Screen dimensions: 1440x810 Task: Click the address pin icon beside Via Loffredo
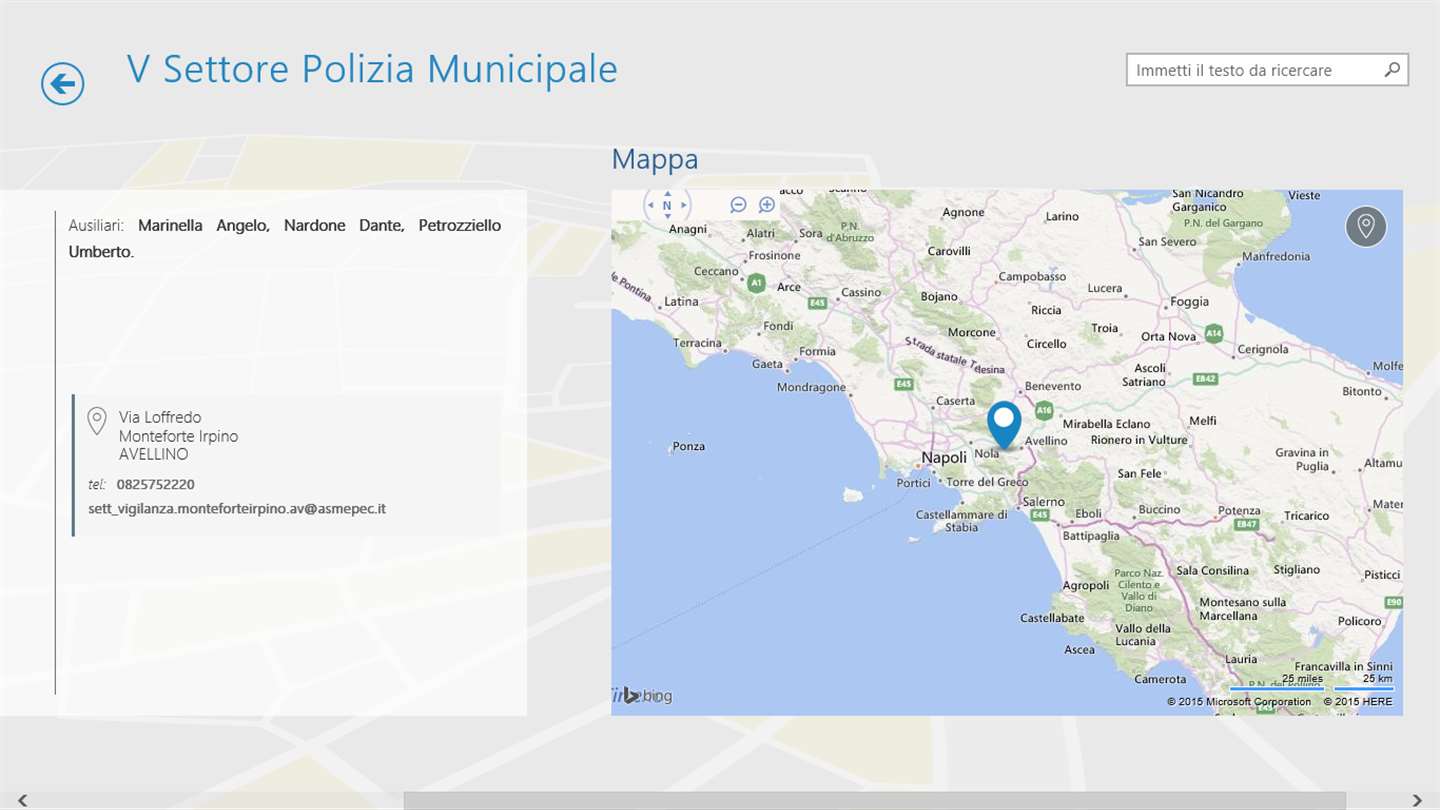pos(97,421)
